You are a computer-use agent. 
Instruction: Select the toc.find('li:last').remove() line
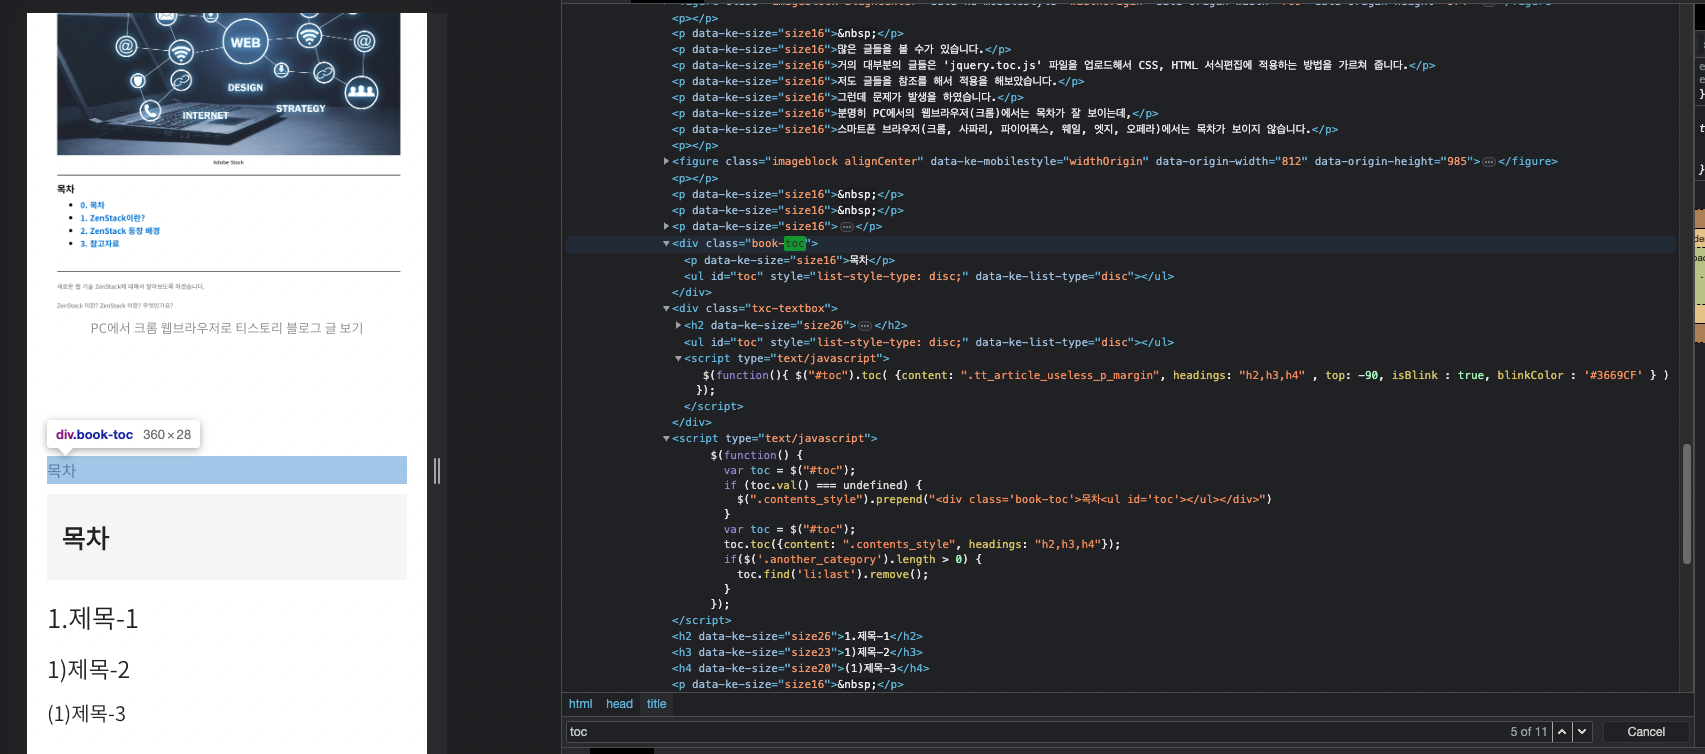pos(832,574)
